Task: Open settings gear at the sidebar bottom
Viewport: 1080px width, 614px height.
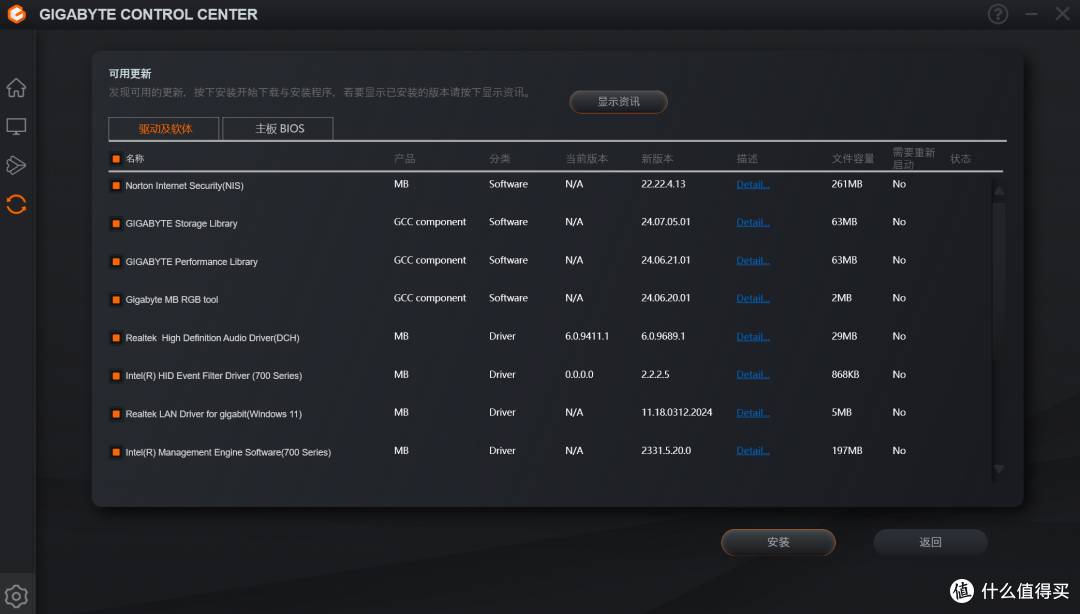Action: coord(17,596)
